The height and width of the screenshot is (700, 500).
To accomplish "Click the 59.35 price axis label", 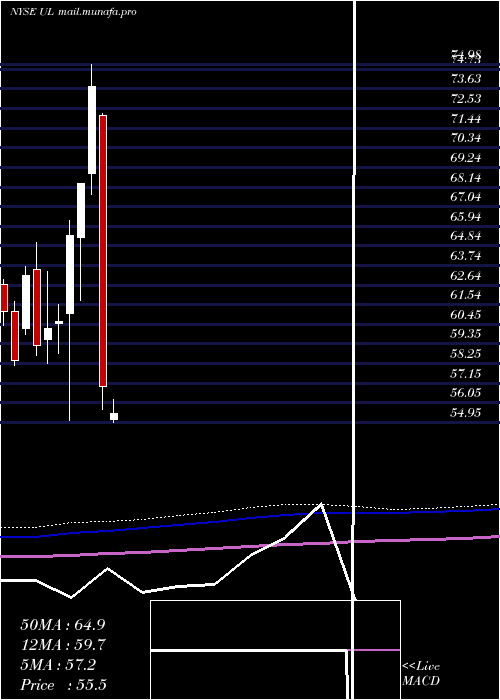I will click(466, 334).
